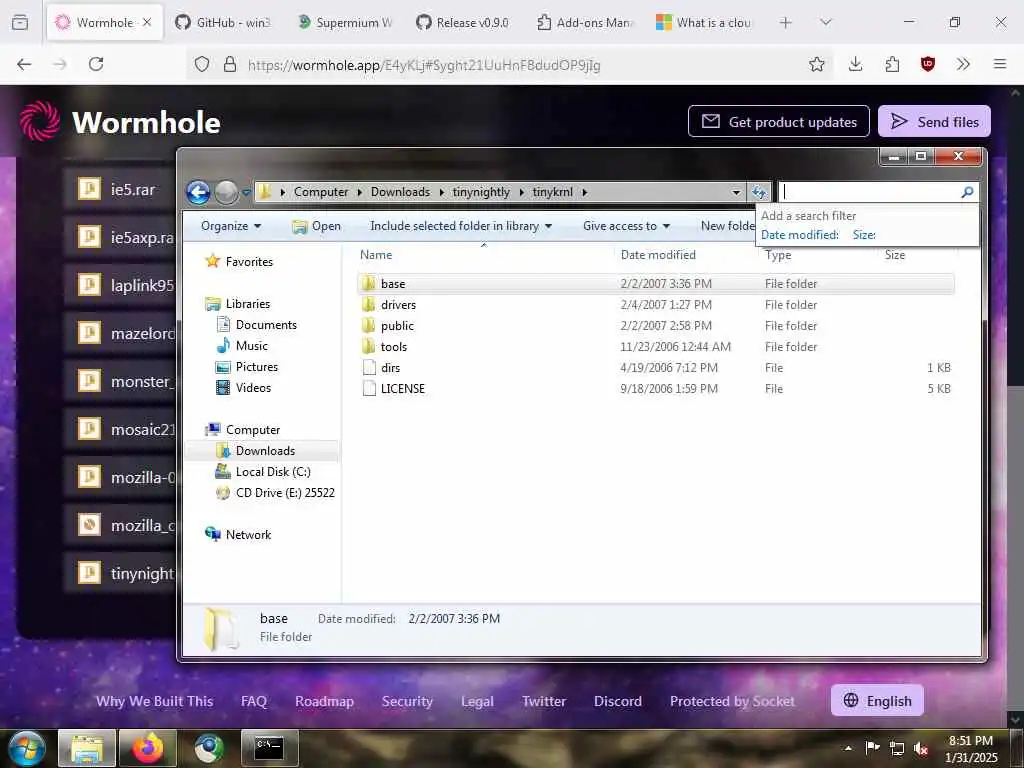Open the base folder icon
Screen dimensions: 1024x768
point(369,283)
